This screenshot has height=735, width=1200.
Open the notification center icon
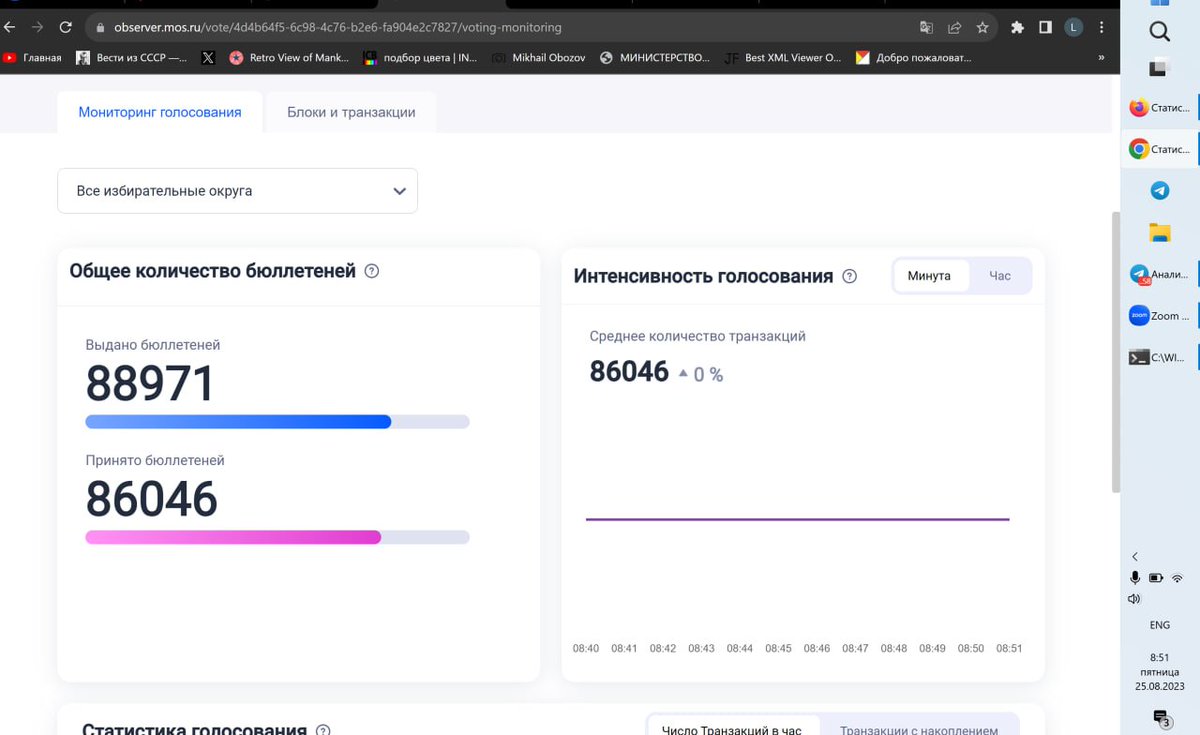(1161, 718)
